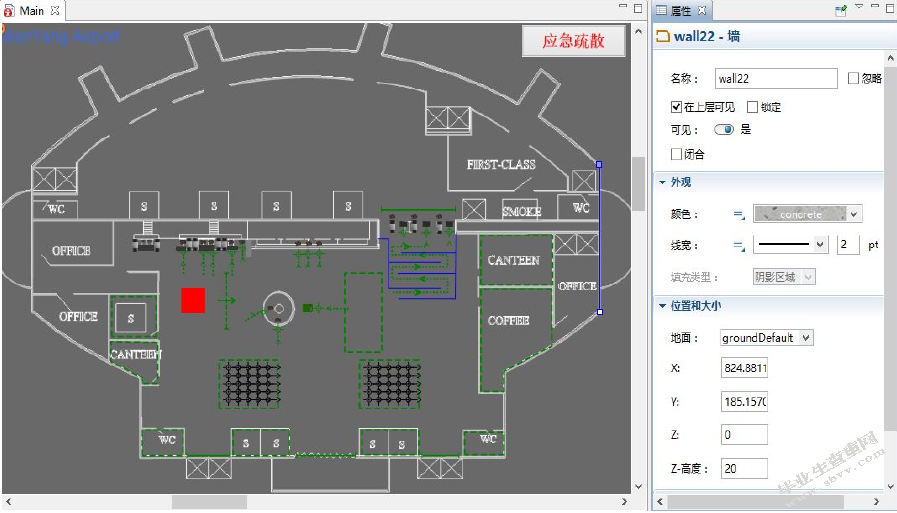Click properties panel scroll down arrow
Image resolution: width=897 pixels, height=513 pixels.
890,486
